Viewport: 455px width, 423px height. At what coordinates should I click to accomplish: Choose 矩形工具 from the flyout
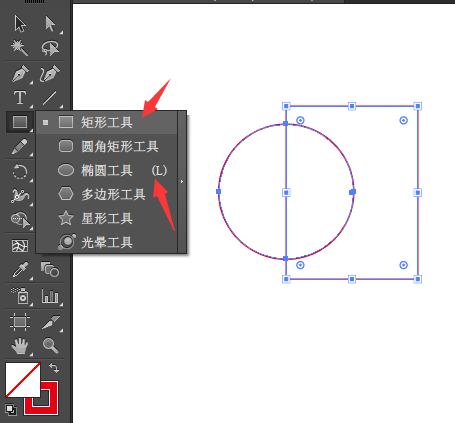pyautogui.click(x=106, y=122)
